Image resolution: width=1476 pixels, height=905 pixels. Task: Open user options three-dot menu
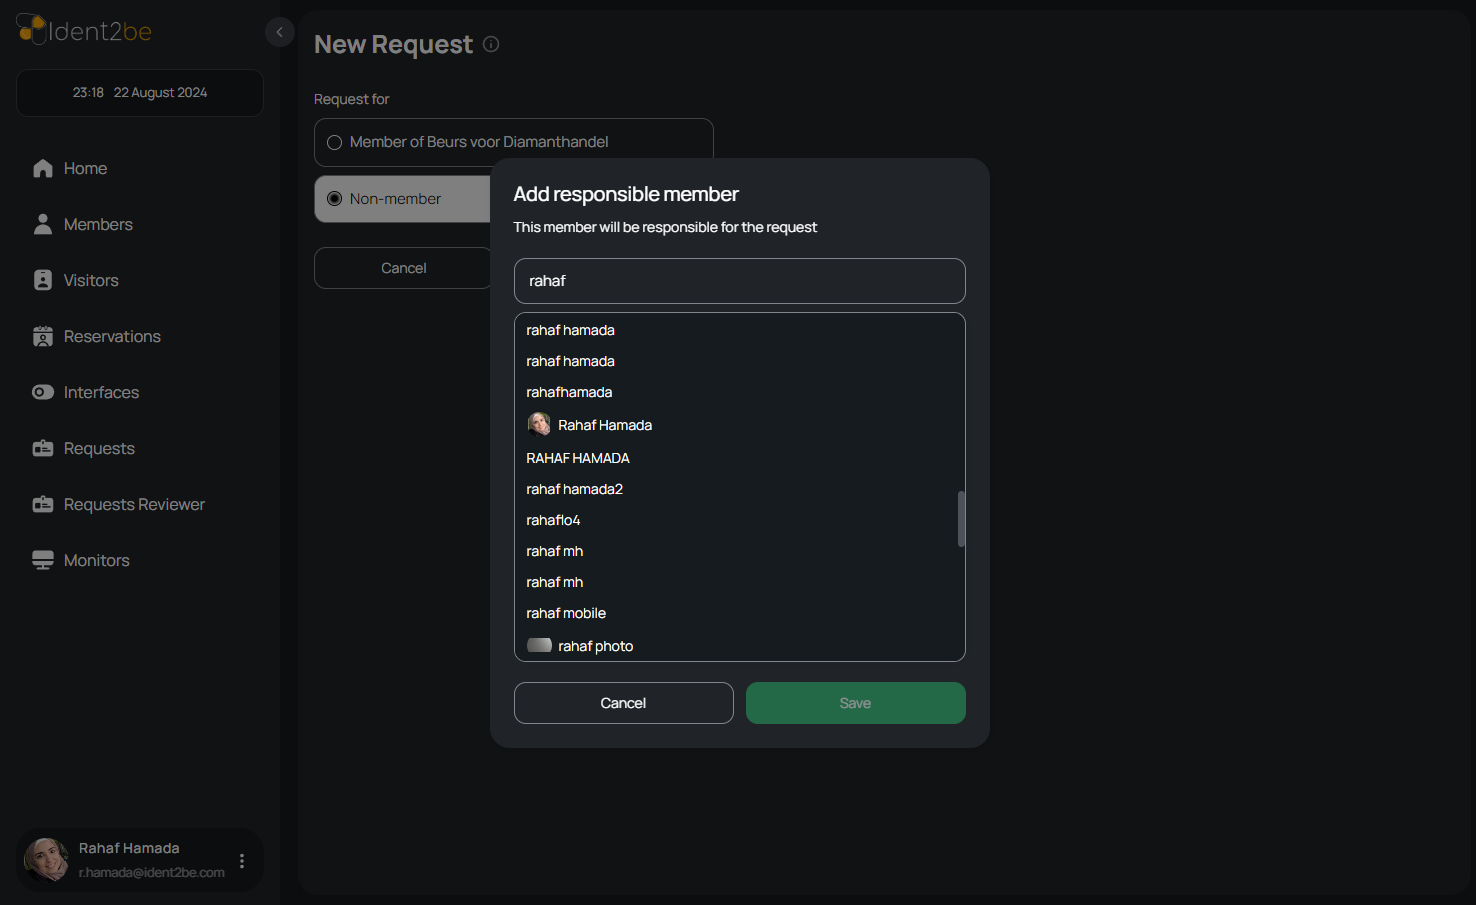point(242,861)
